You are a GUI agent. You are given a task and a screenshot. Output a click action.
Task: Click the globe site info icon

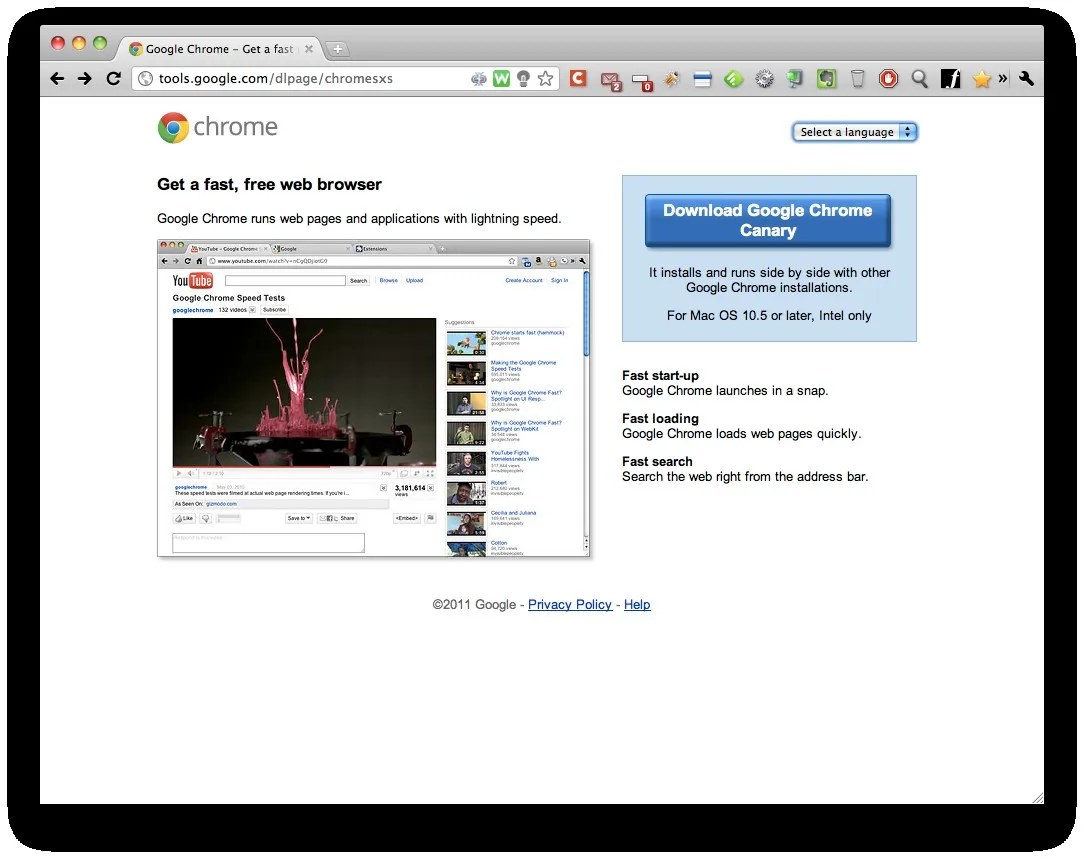[x=145, y=79]
